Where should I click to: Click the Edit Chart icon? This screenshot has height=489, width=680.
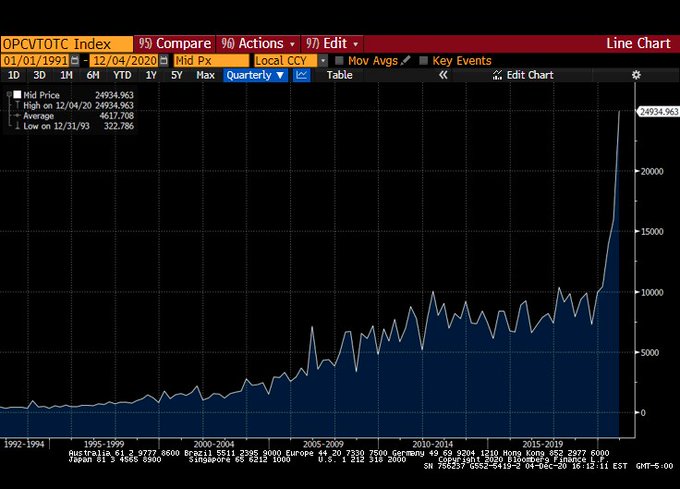click(497, 75)
